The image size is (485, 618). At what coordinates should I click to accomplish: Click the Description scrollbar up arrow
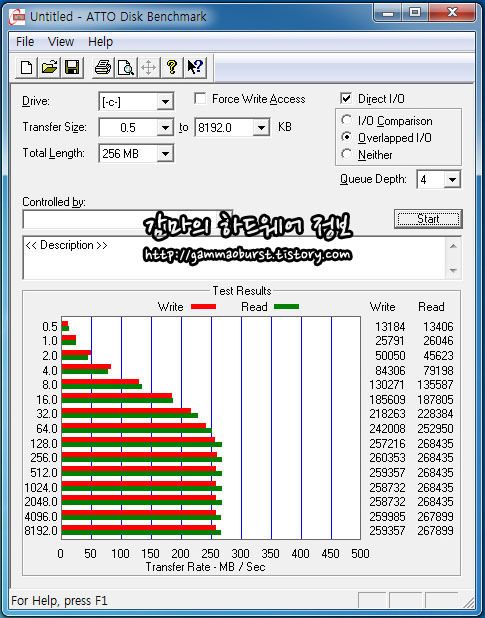coord(453,246)
